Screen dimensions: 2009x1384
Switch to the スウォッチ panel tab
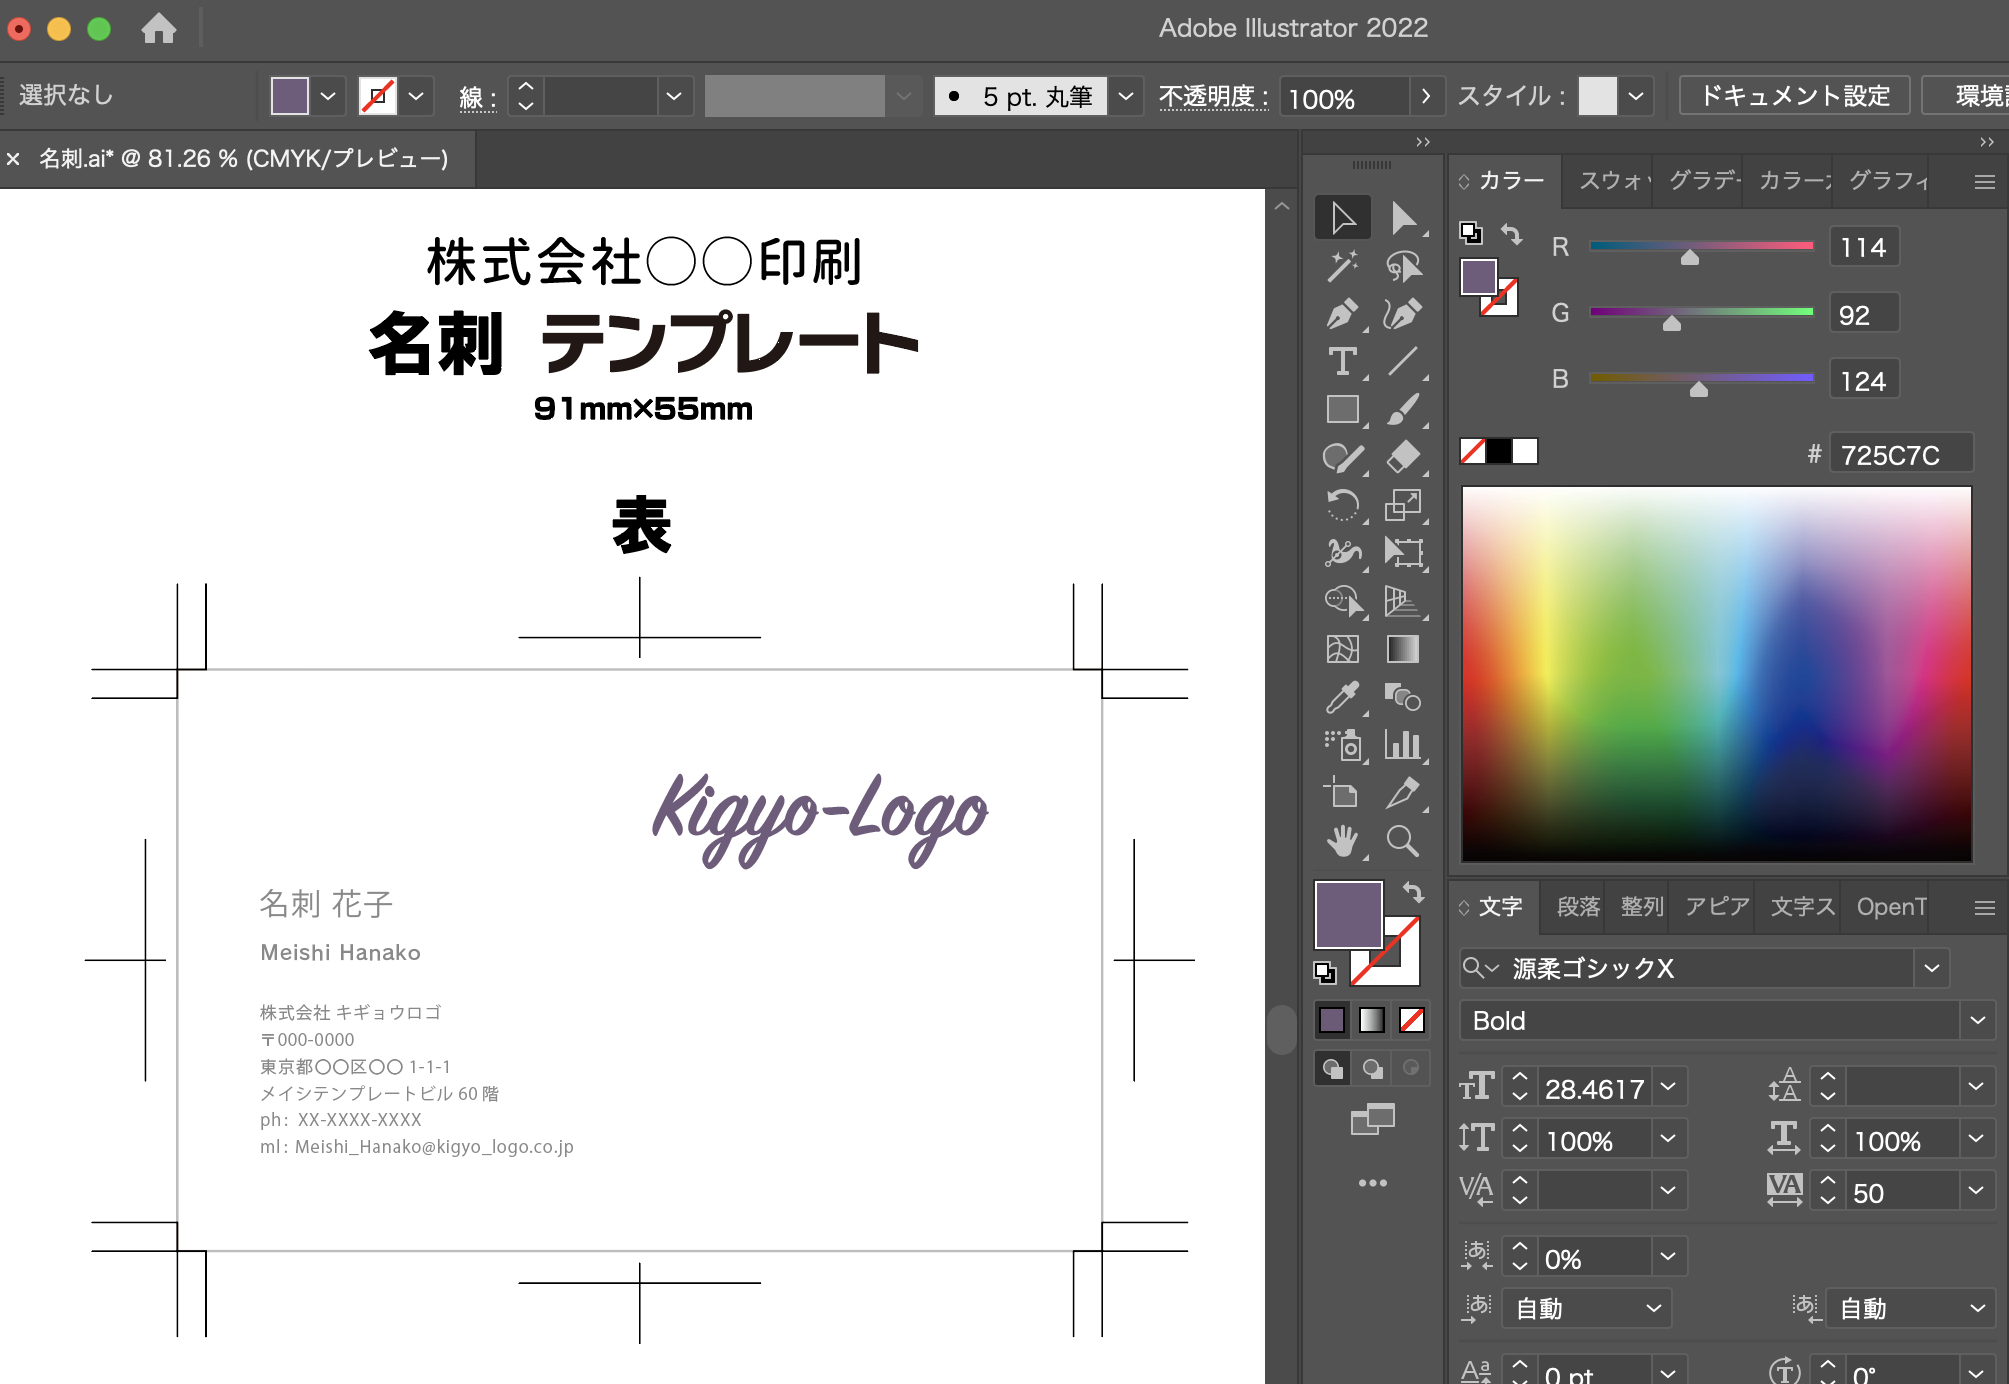pos(1611,181)
